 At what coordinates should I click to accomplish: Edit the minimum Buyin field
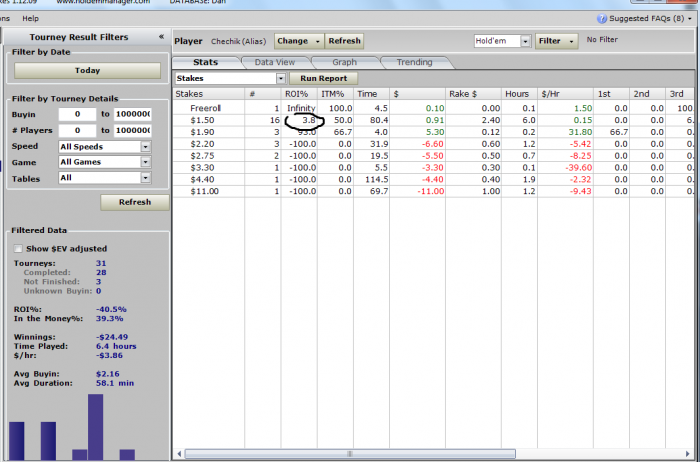(77, 114)
